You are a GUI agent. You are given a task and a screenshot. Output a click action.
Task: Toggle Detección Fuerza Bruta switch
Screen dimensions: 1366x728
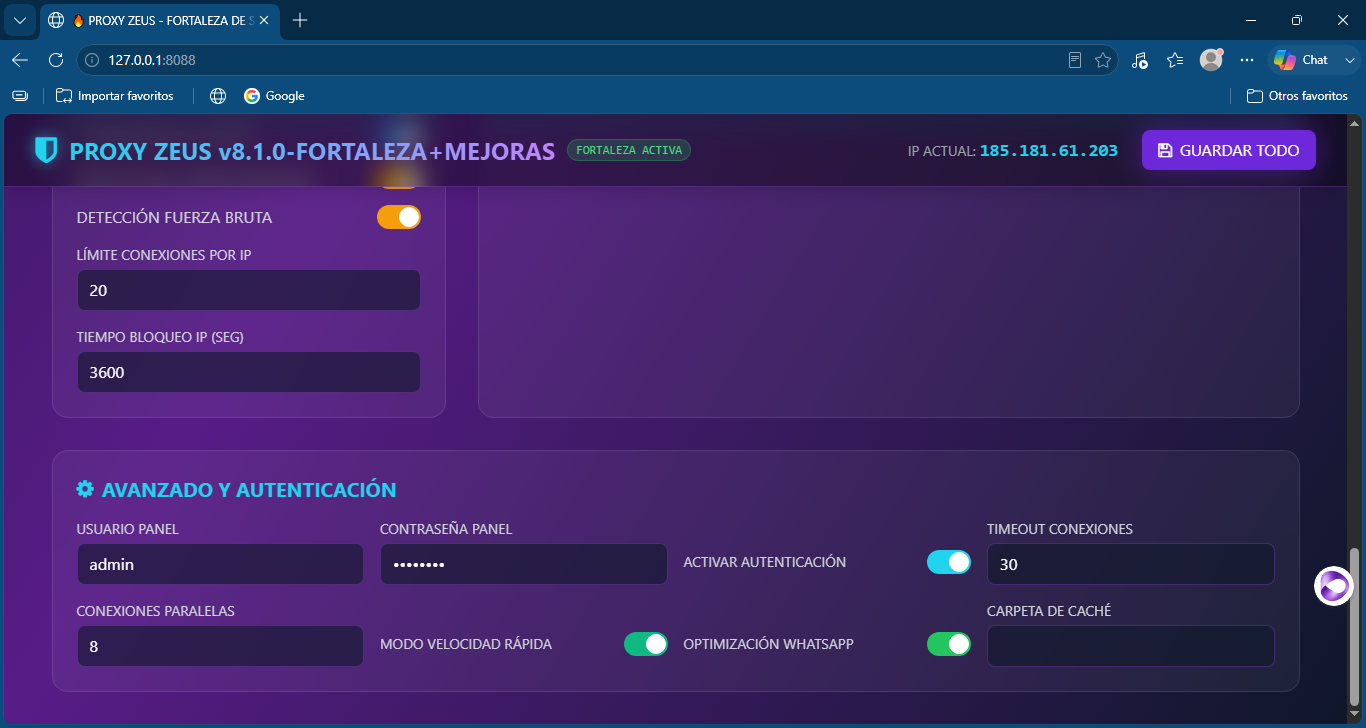click(x=399, y=217)
